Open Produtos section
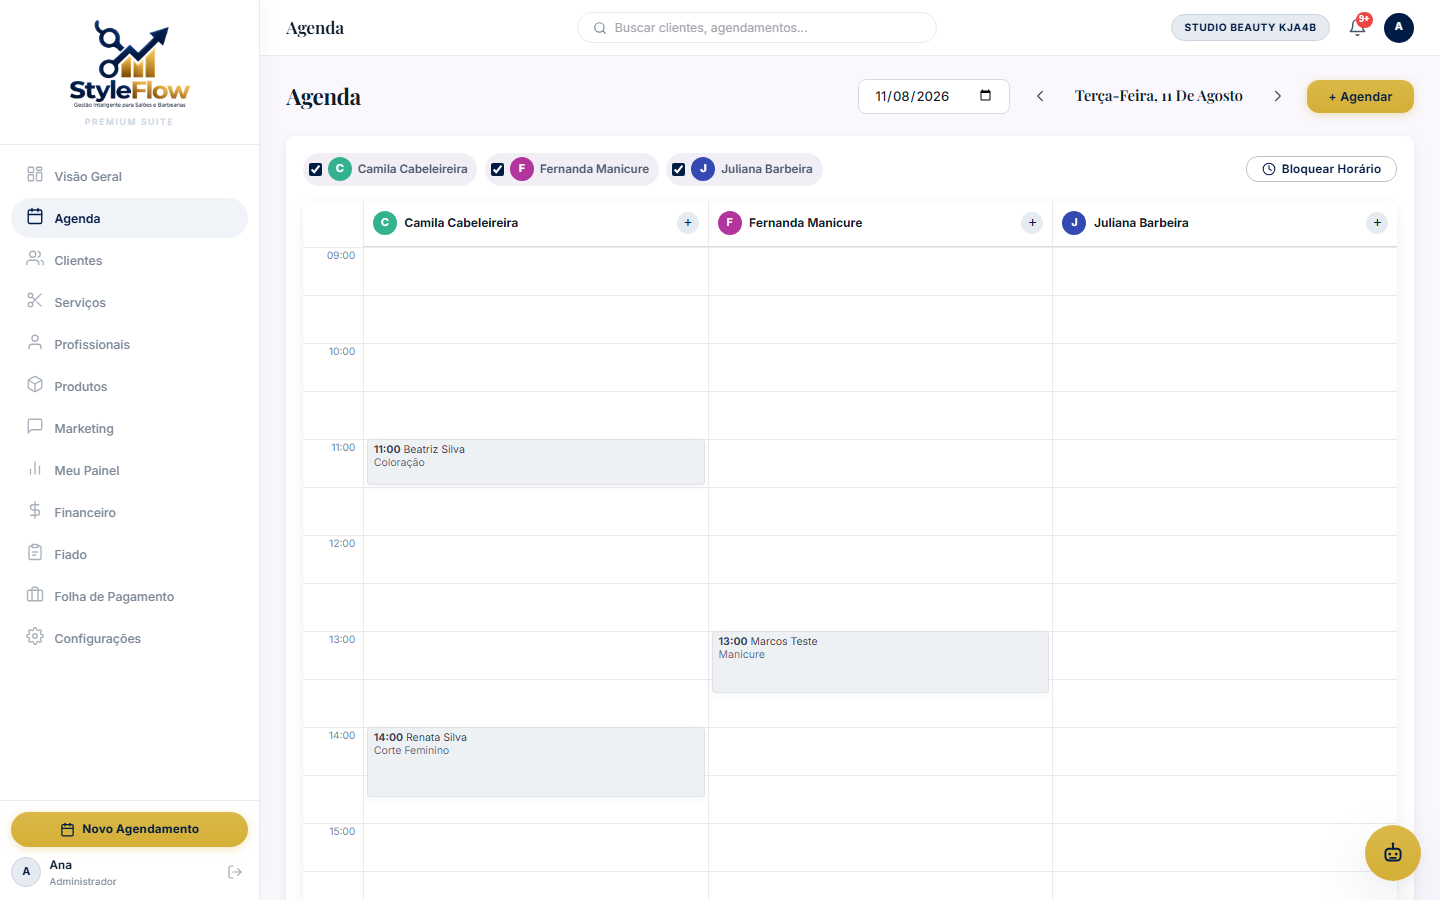 point(129,386)
